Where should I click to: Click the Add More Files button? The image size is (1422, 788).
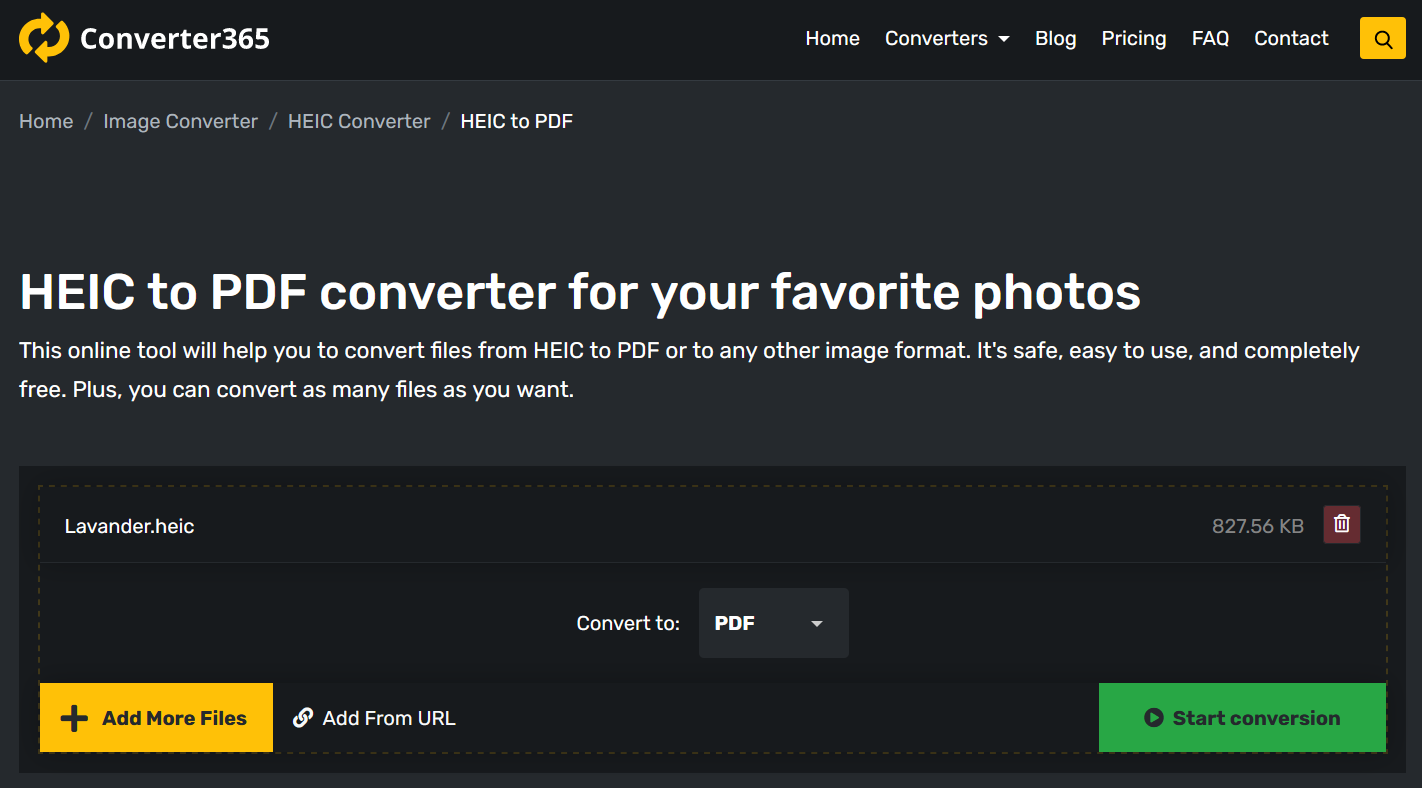[x=156, y=717]
